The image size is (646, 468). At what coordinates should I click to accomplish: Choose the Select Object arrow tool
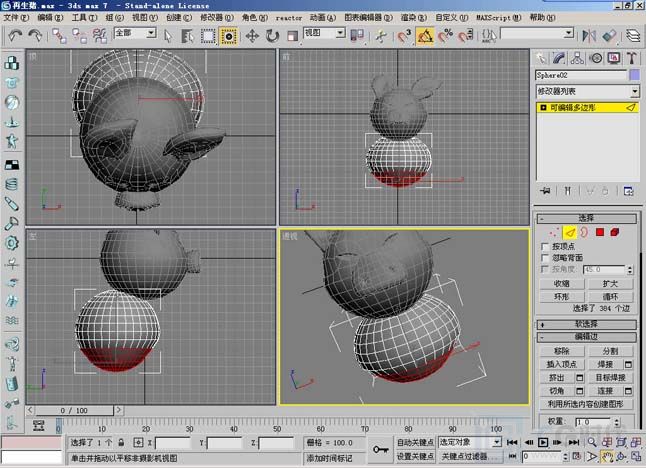[168, 36]
